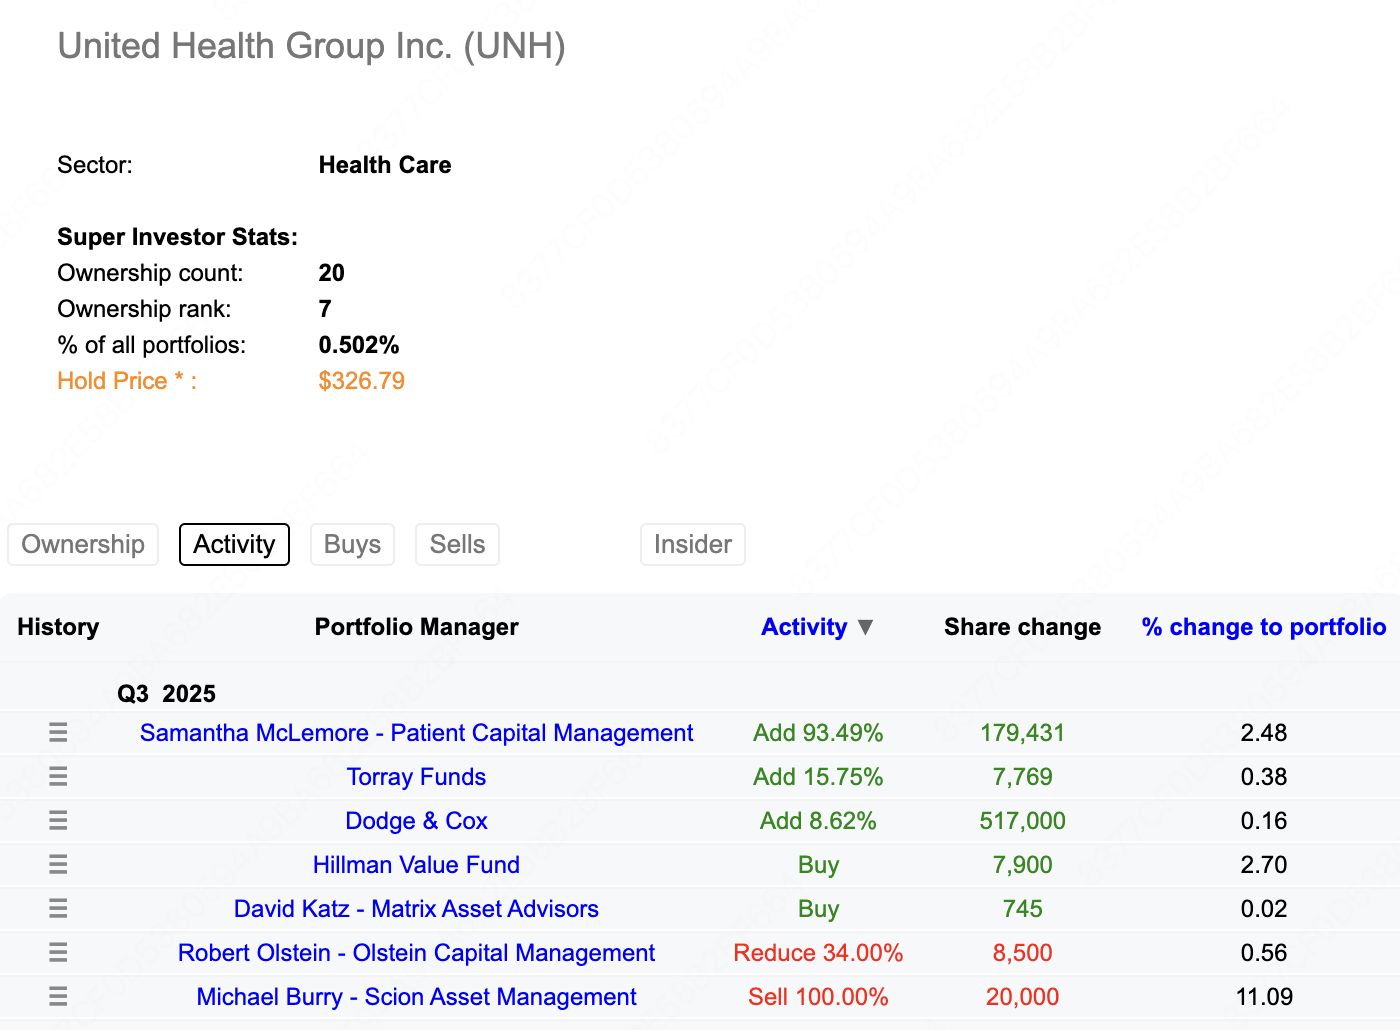Image resolution: width=1400 pixels, height=1030 pixels.
Task: Click history icon beside Robert Olstein
Action: pyautogui.click(x=58, y=953)
